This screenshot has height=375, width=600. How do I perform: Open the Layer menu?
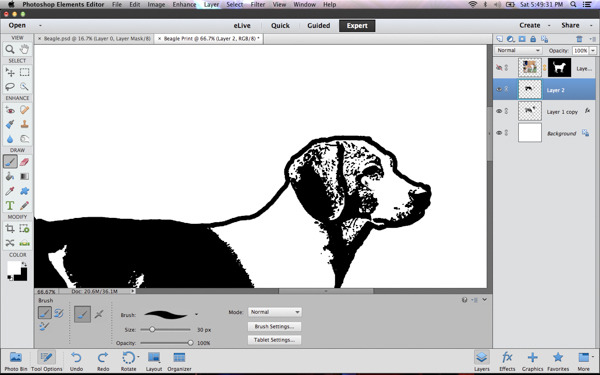211,5
